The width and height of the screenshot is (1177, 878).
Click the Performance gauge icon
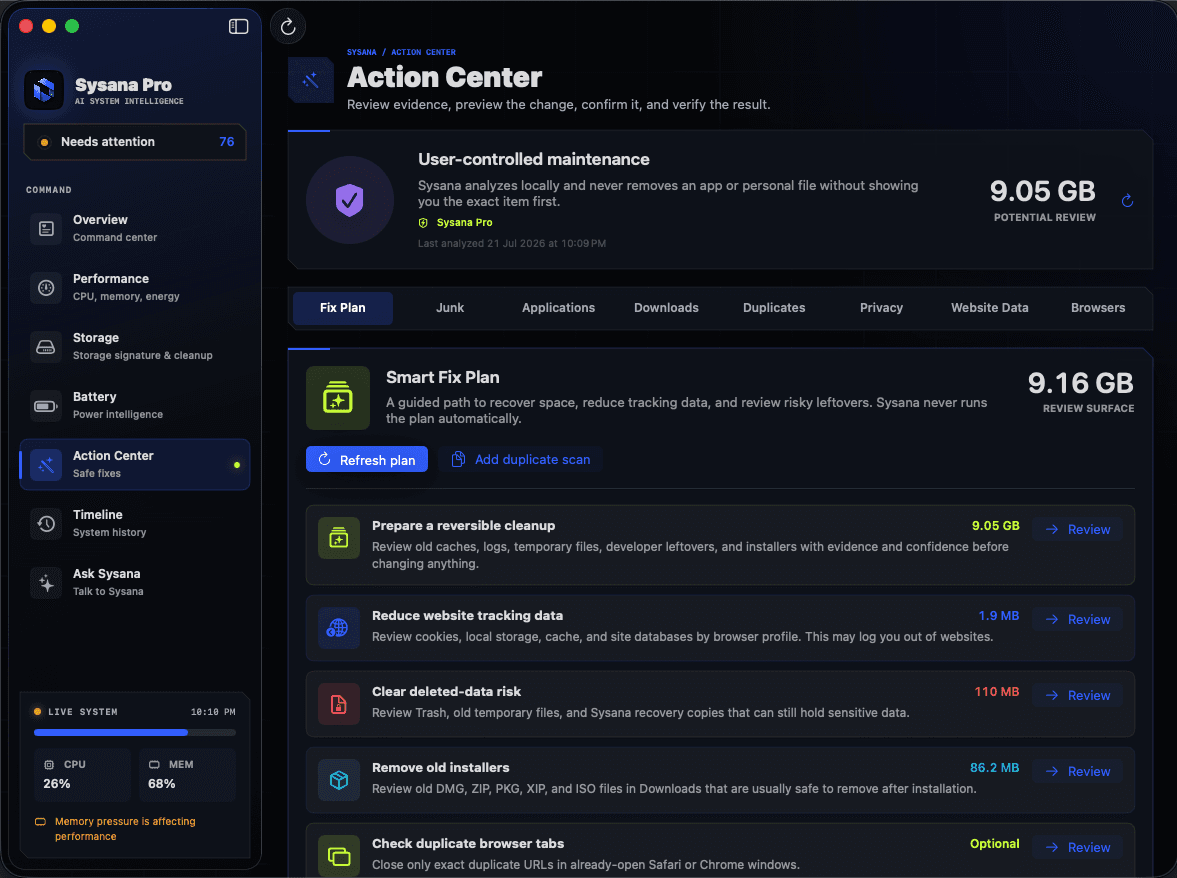tap(46, 287)
